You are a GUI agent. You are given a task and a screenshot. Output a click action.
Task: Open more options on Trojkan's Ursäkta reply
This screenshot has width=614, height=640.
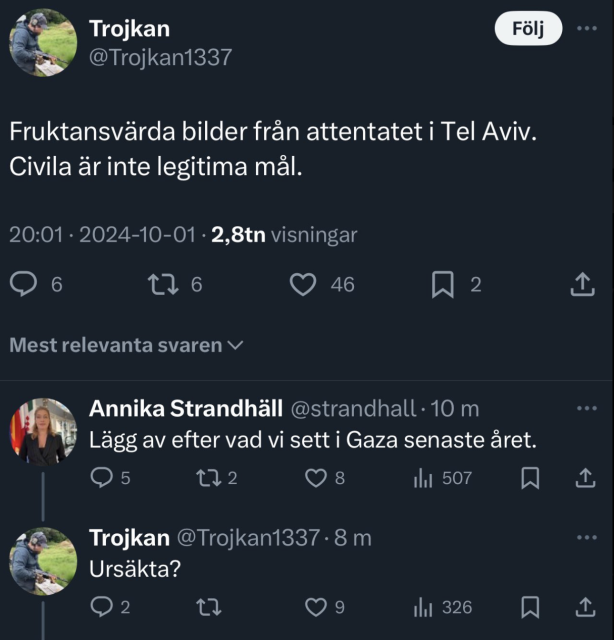[x=586, y=538]
